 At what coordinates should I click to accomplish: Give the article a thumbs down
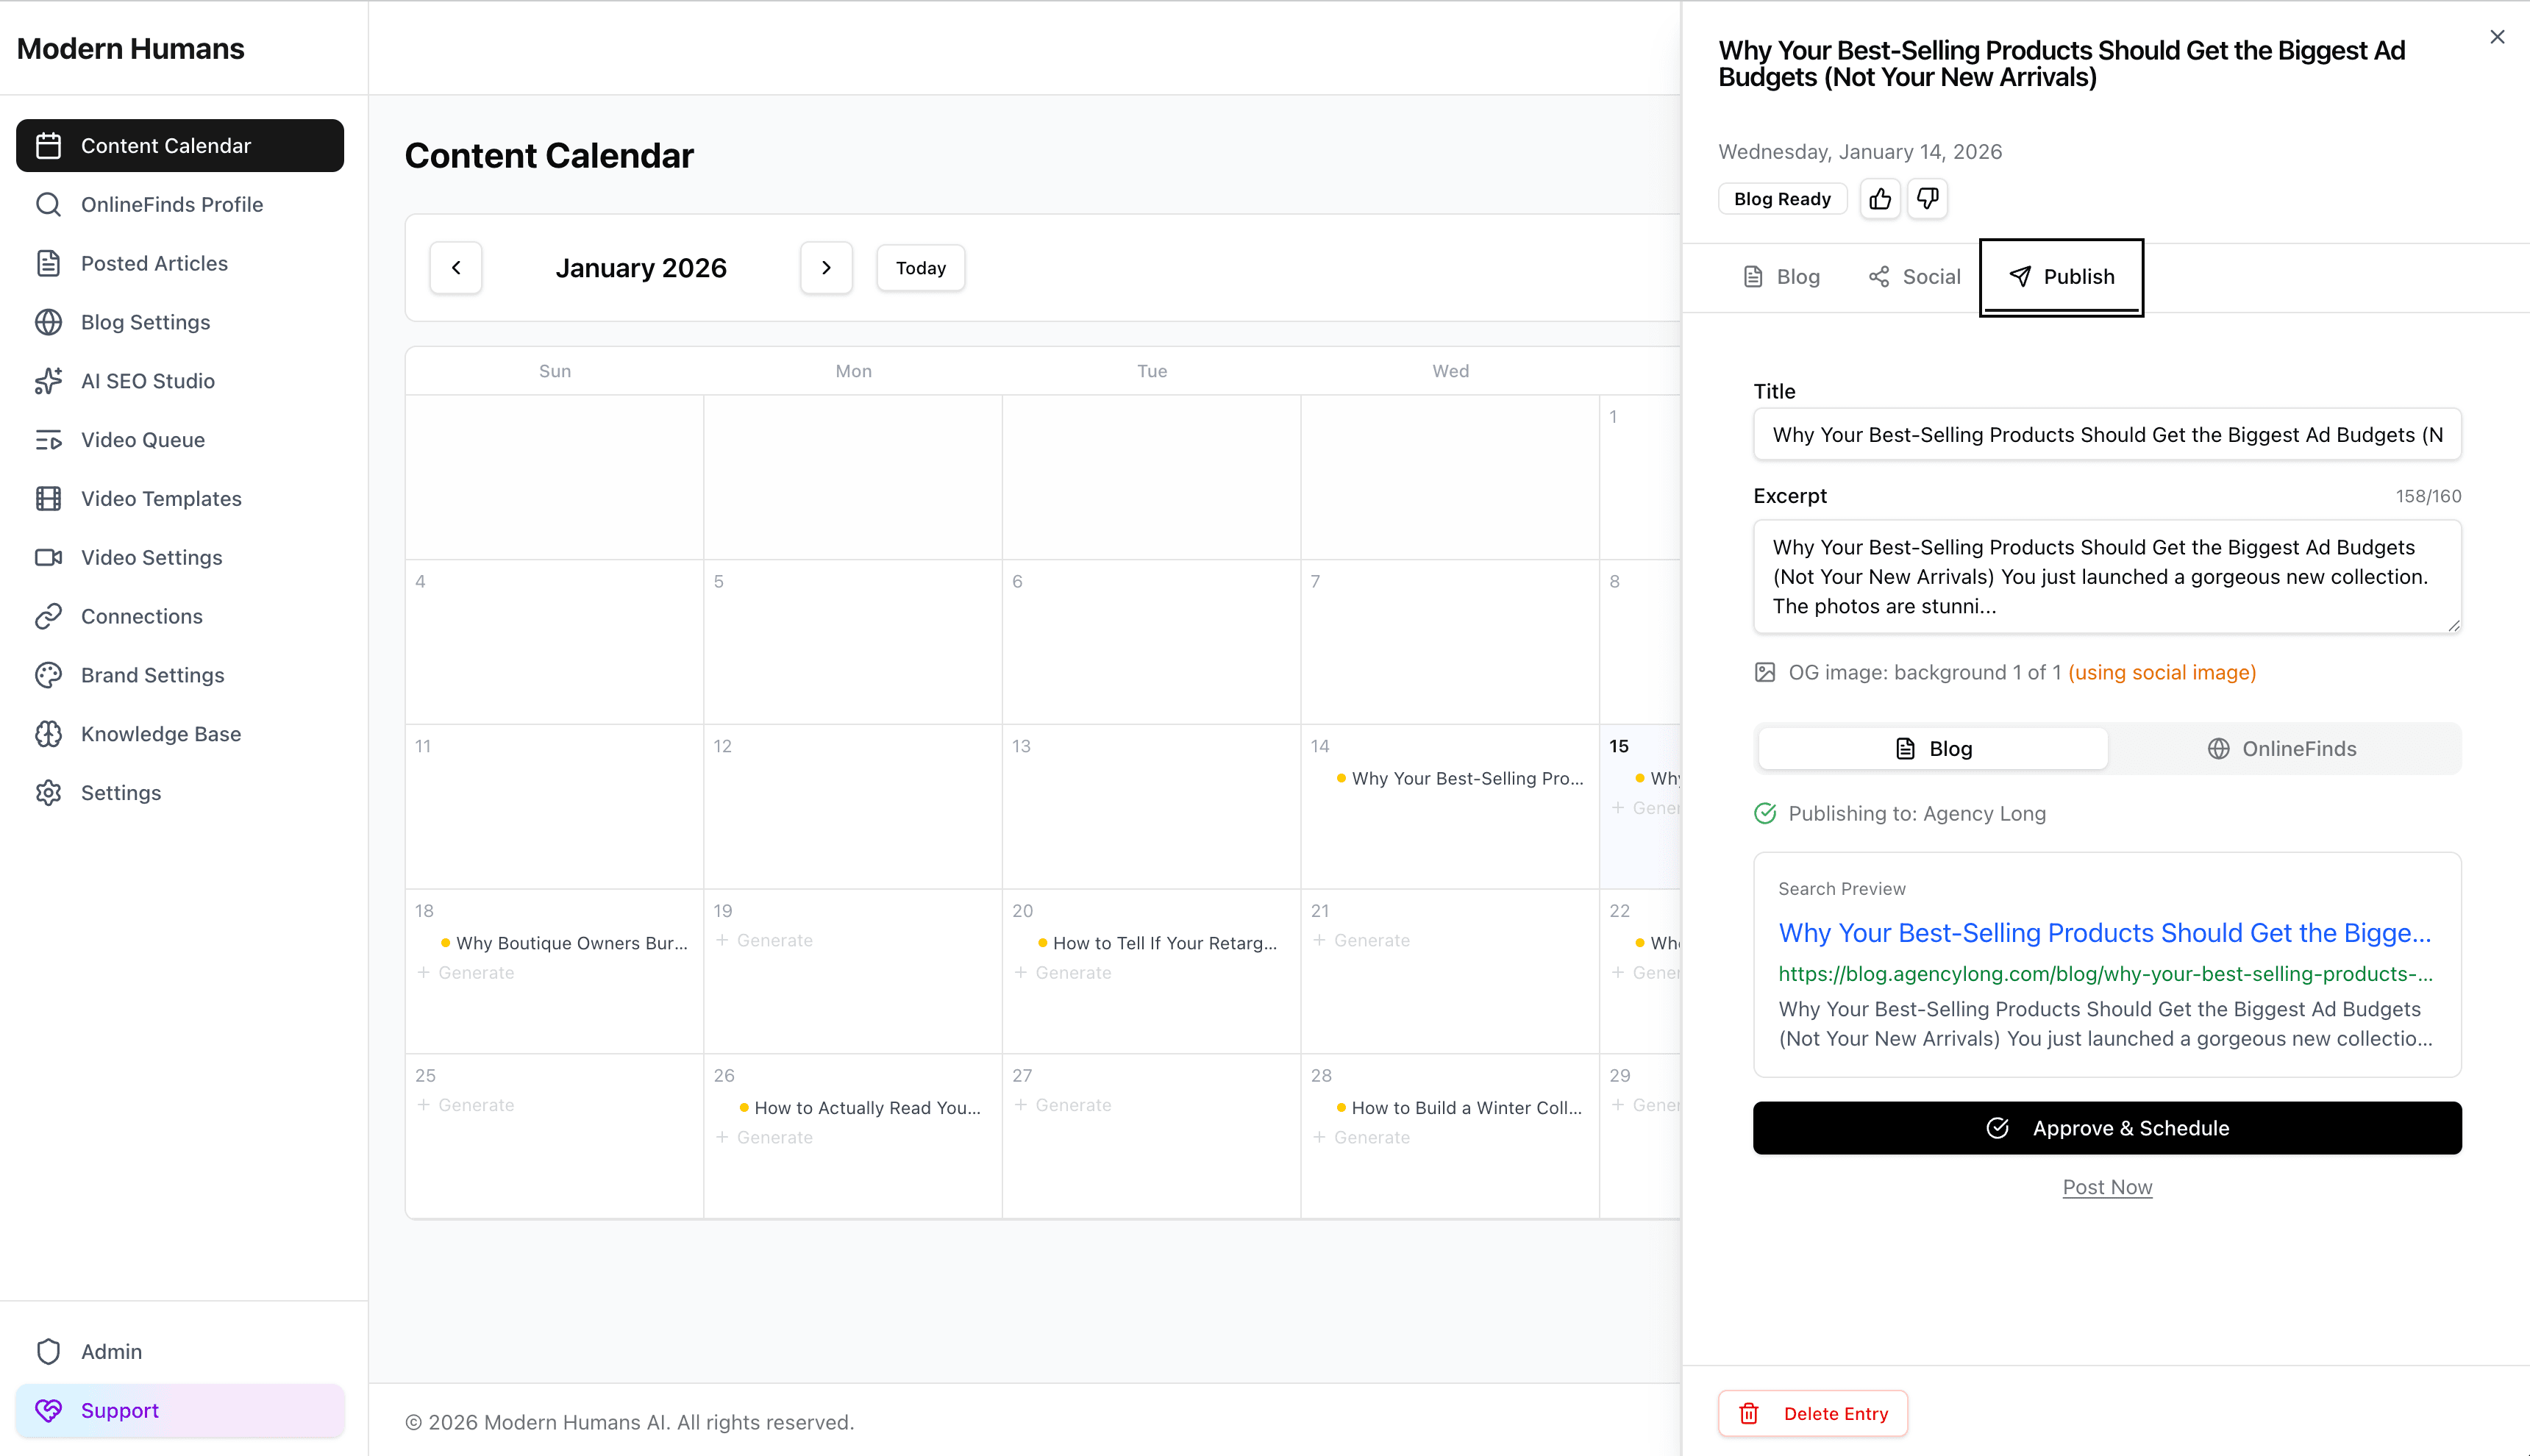(1928, 198)
